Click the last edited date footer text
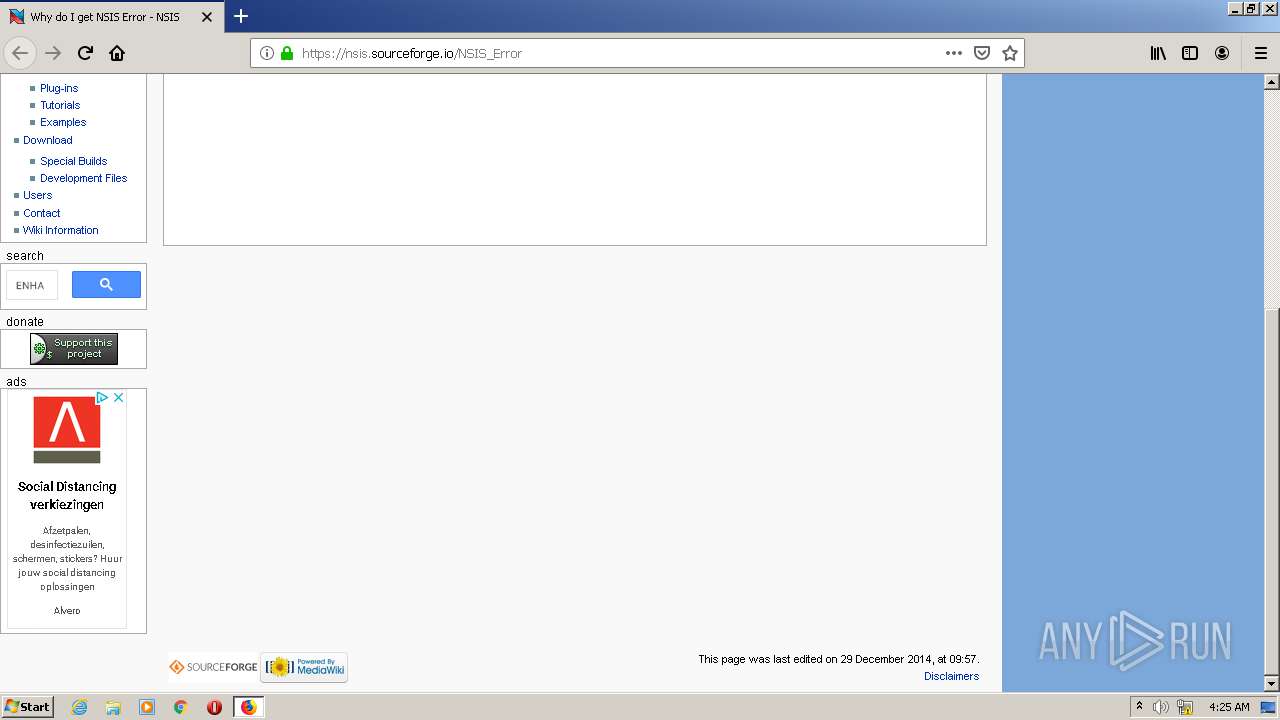 click(x=839, y=659)
